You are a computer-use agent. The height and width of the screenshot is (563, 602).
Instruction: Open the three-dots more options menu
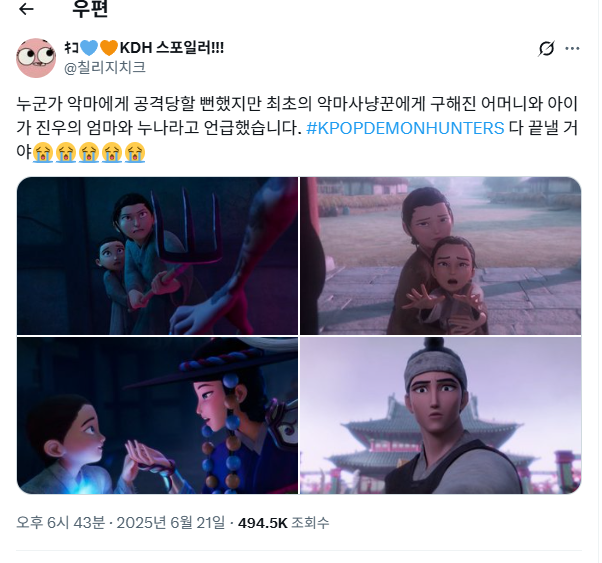(572, 48)
